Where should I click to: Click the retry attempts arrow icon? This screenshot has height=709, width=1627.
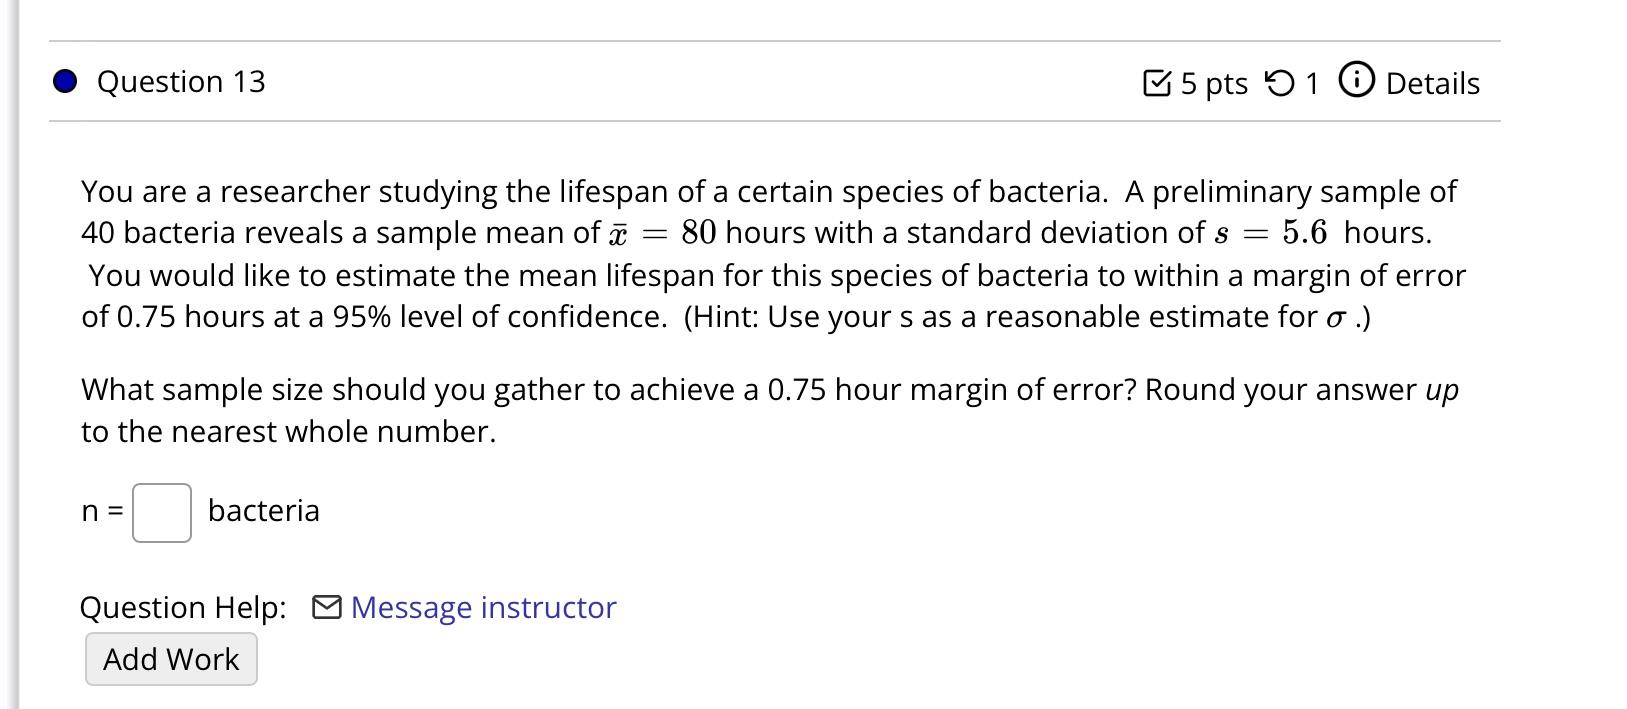click(x=1279, y=82)
